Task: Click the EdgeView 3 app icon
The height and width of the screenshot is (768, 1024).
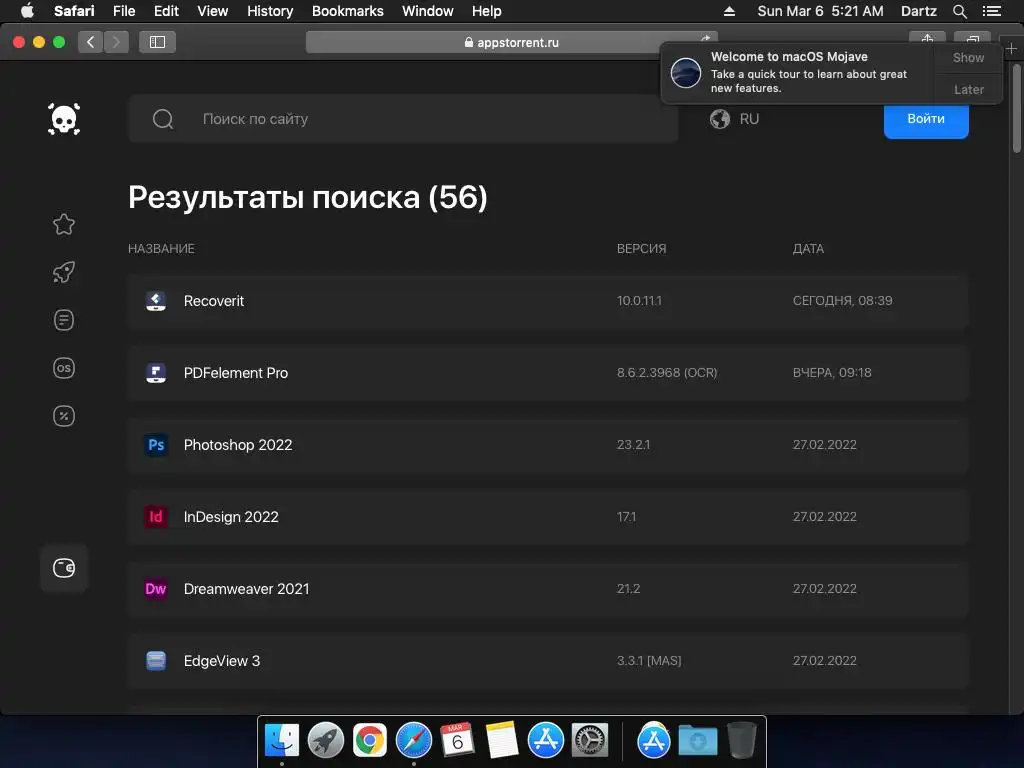Action: click(155, 661)
